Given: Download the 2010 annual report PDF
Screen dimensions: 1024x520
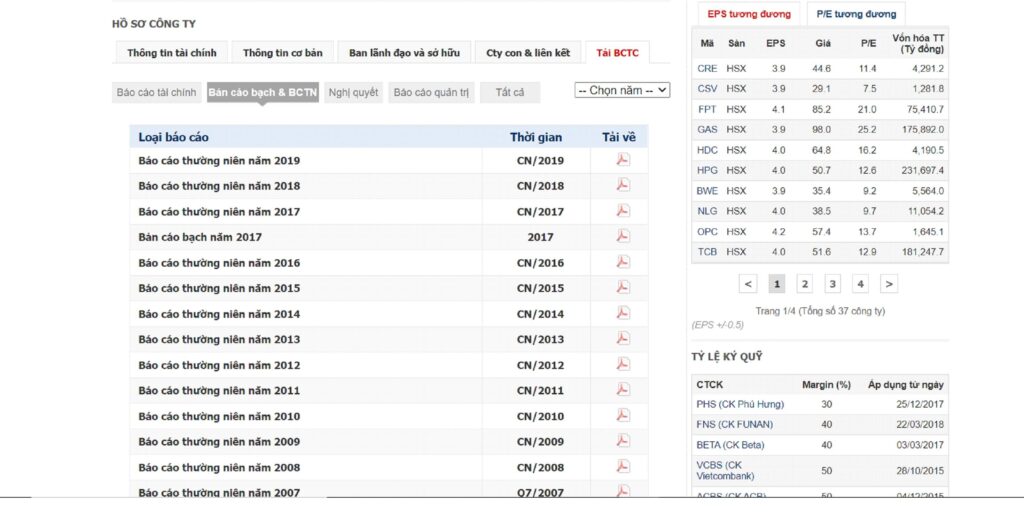Looking at the screenshot, I should click(623, 415).
